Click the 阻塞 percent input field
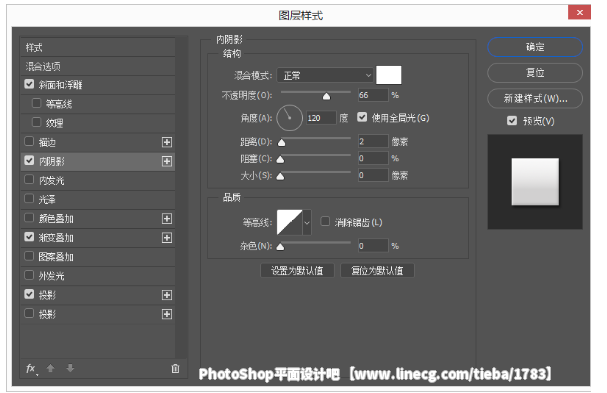This screenshot has width=607, height=393. click(x=373, y=158)
